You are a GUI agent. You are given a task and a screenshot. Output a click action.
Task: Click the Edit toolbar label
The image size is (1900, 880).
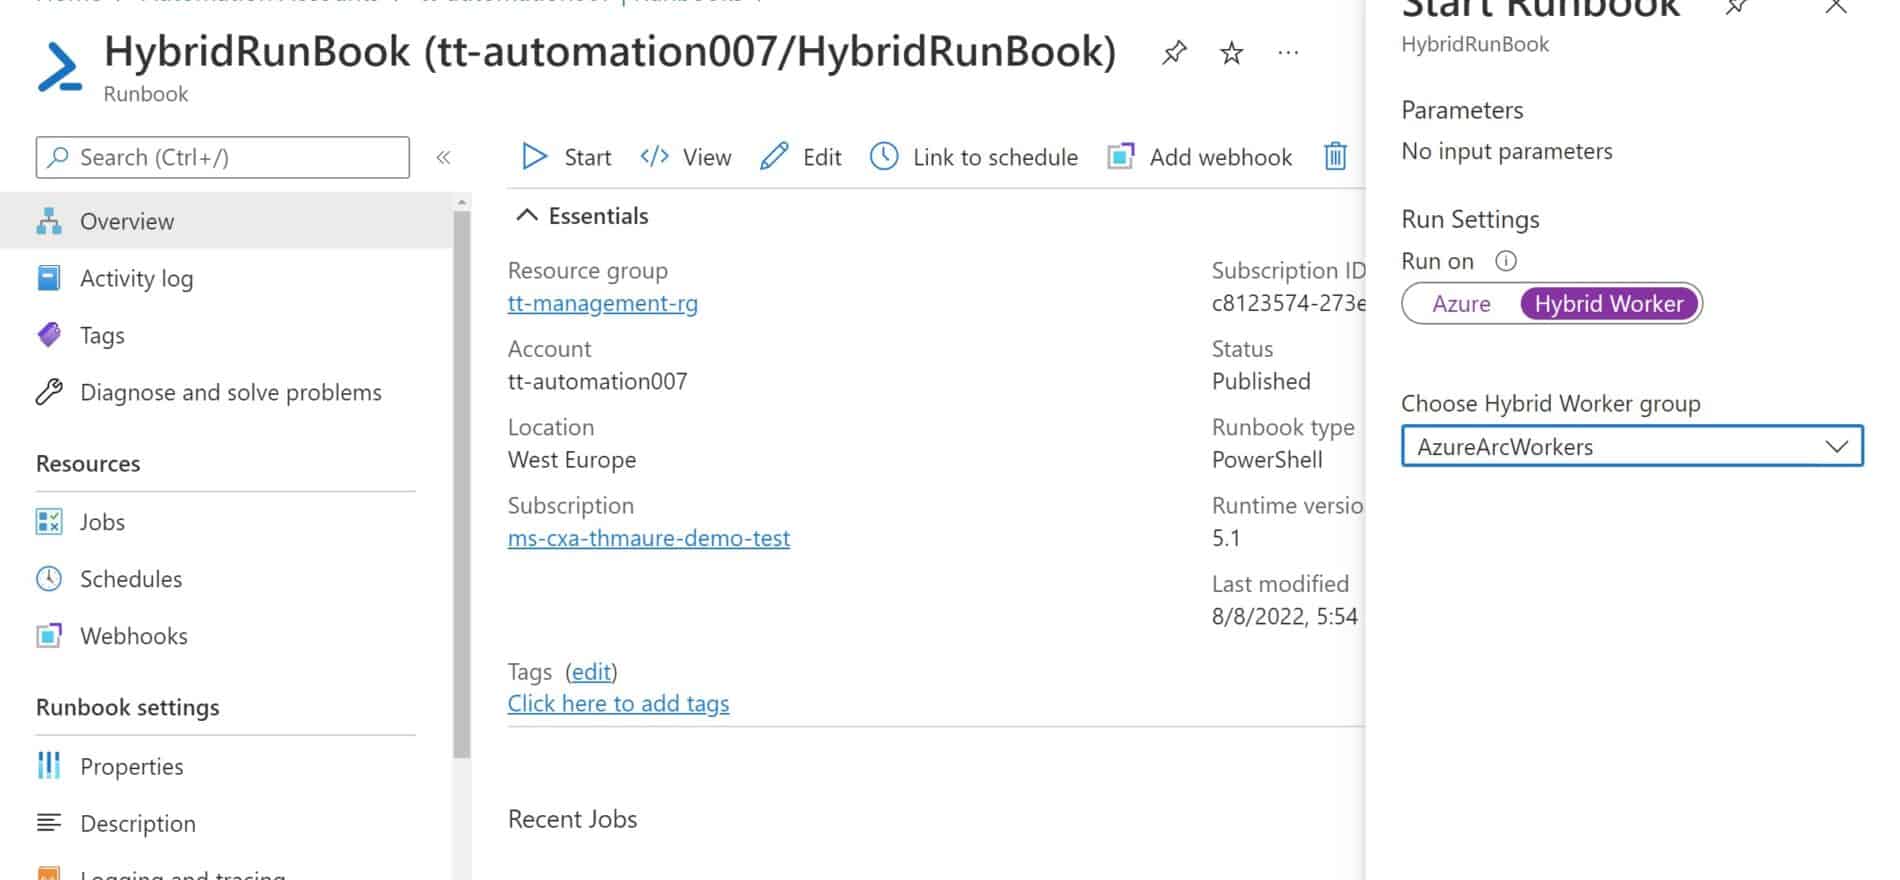pyautogui.click(x=822, y=157)
